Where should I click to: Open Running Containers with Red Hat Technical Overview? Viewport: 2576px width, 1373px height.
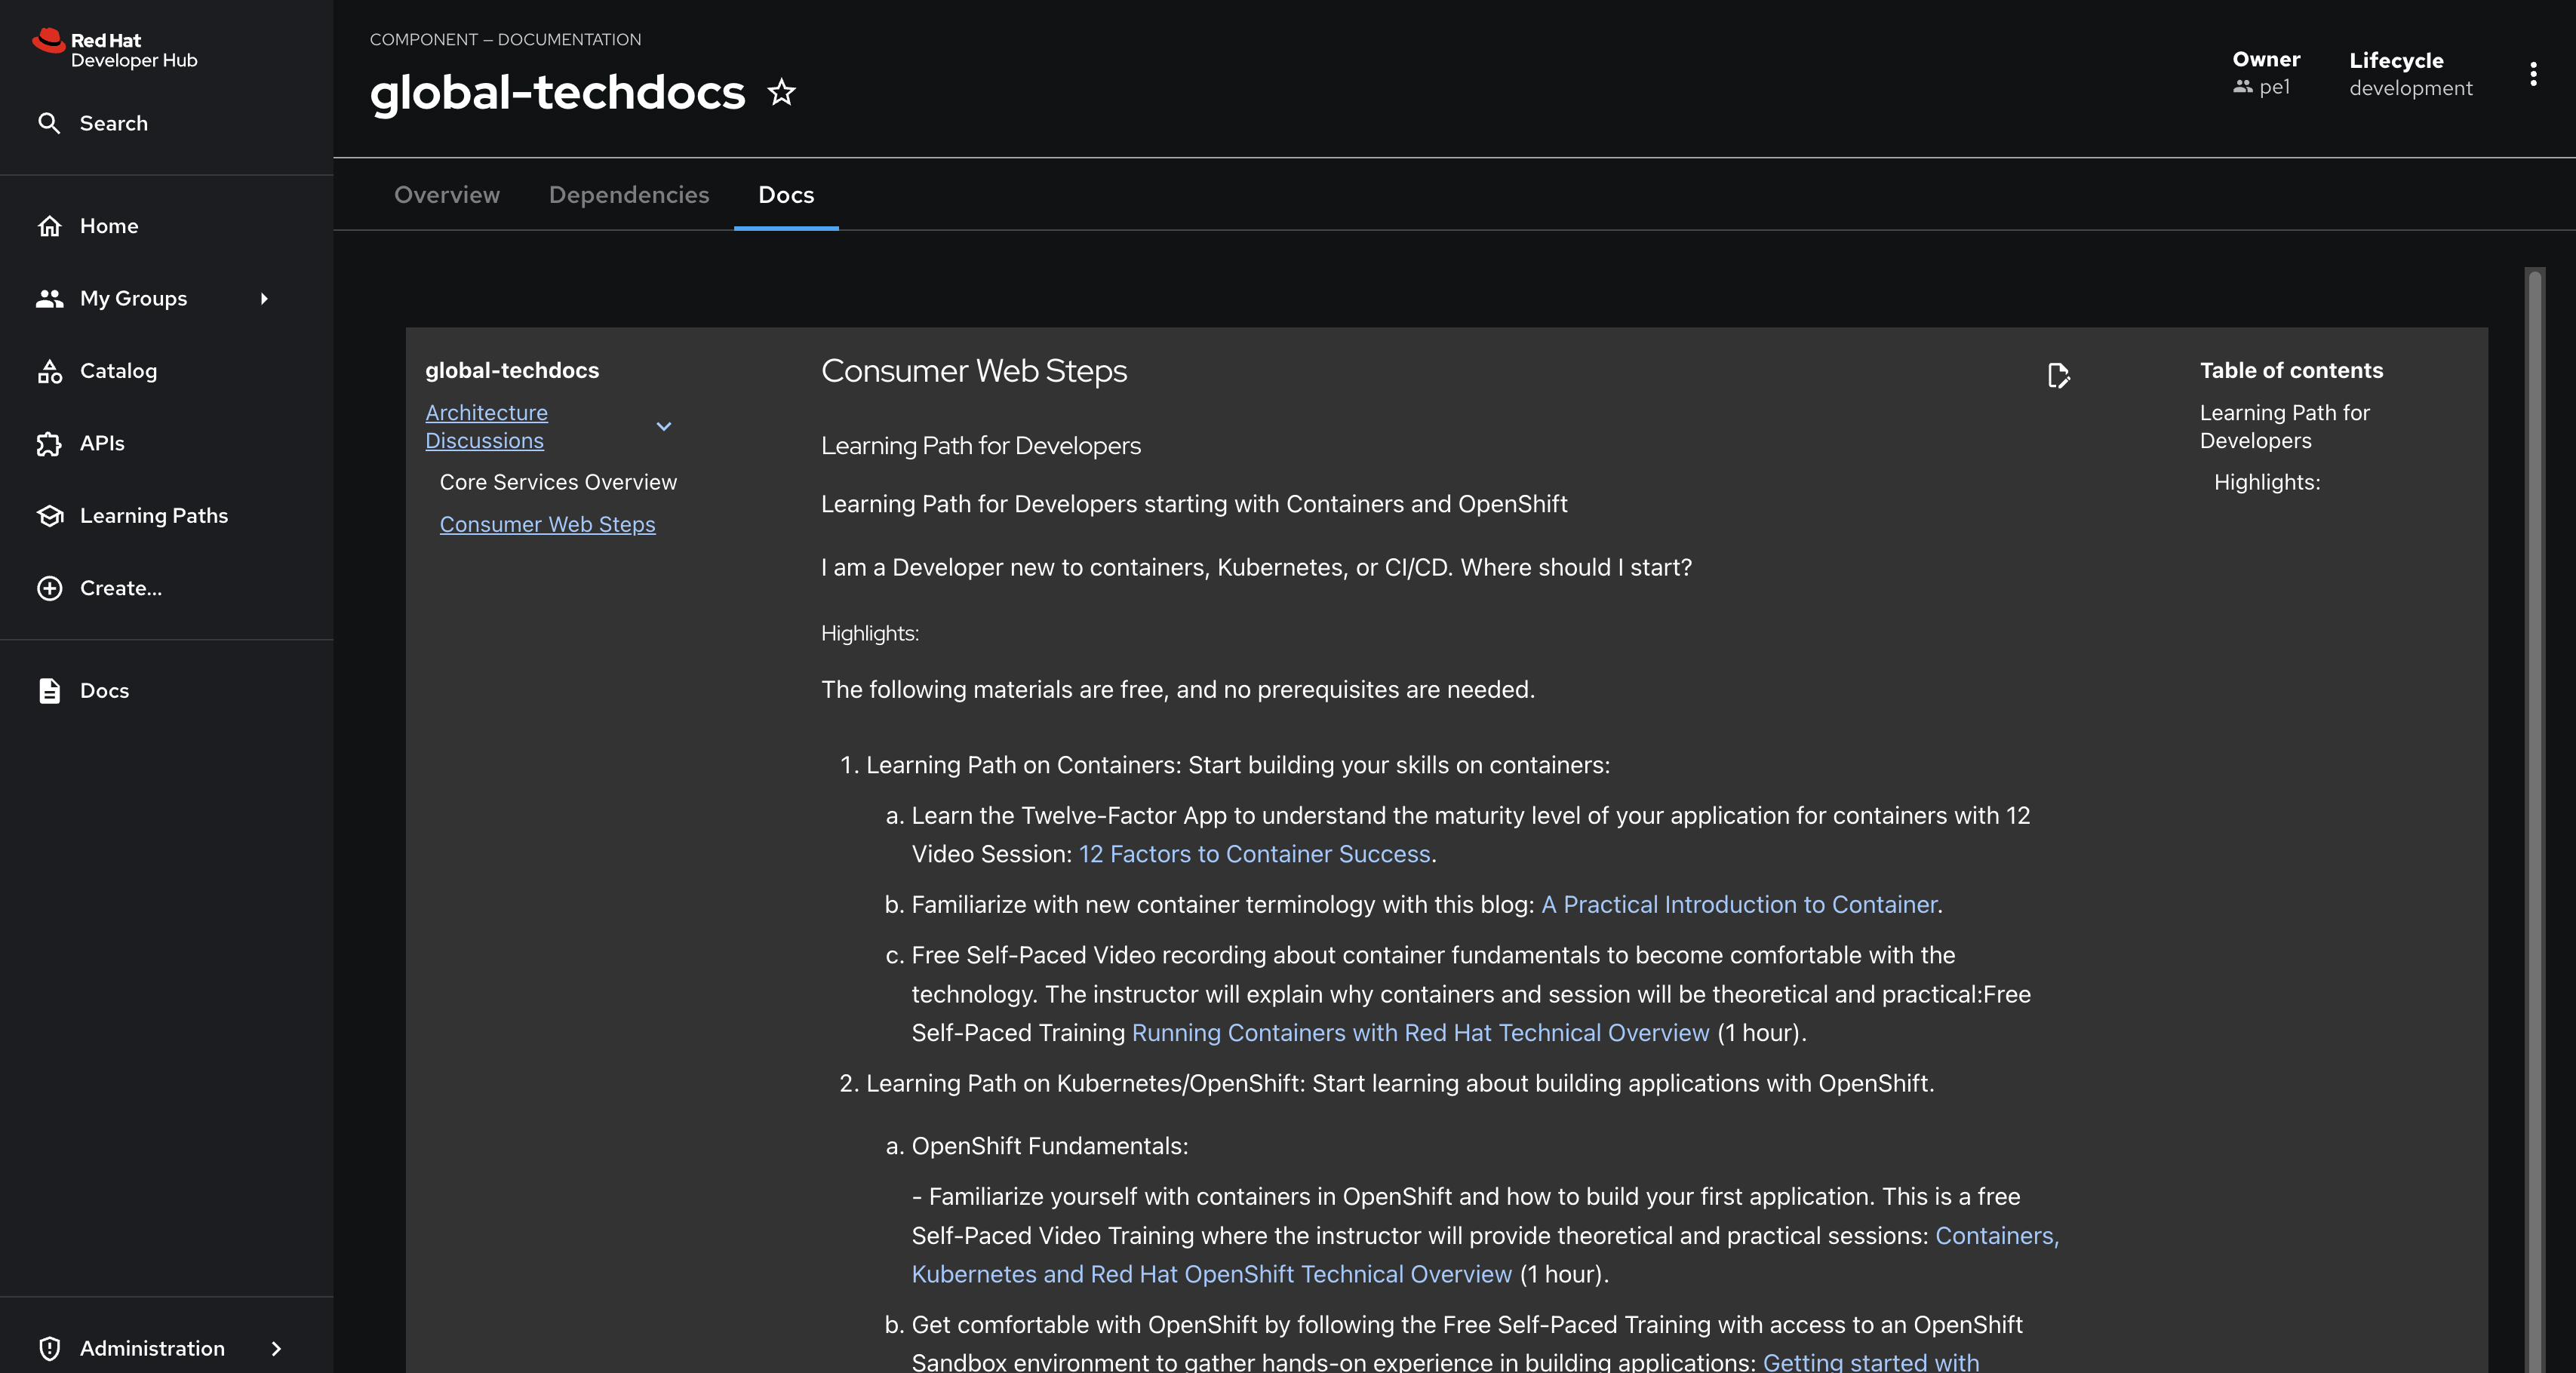pos(1420,1033)
